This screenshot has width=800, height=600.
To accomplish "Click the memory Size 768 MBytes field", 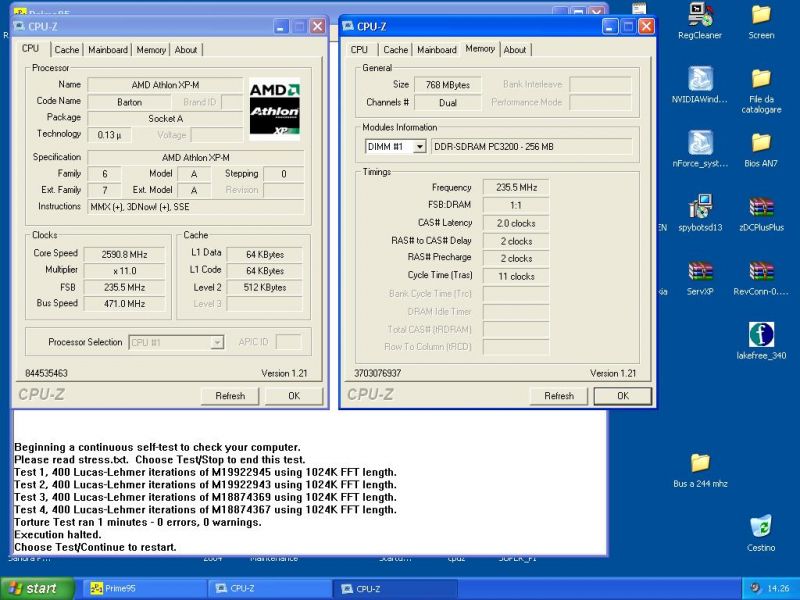I will (x=447, y=85).
